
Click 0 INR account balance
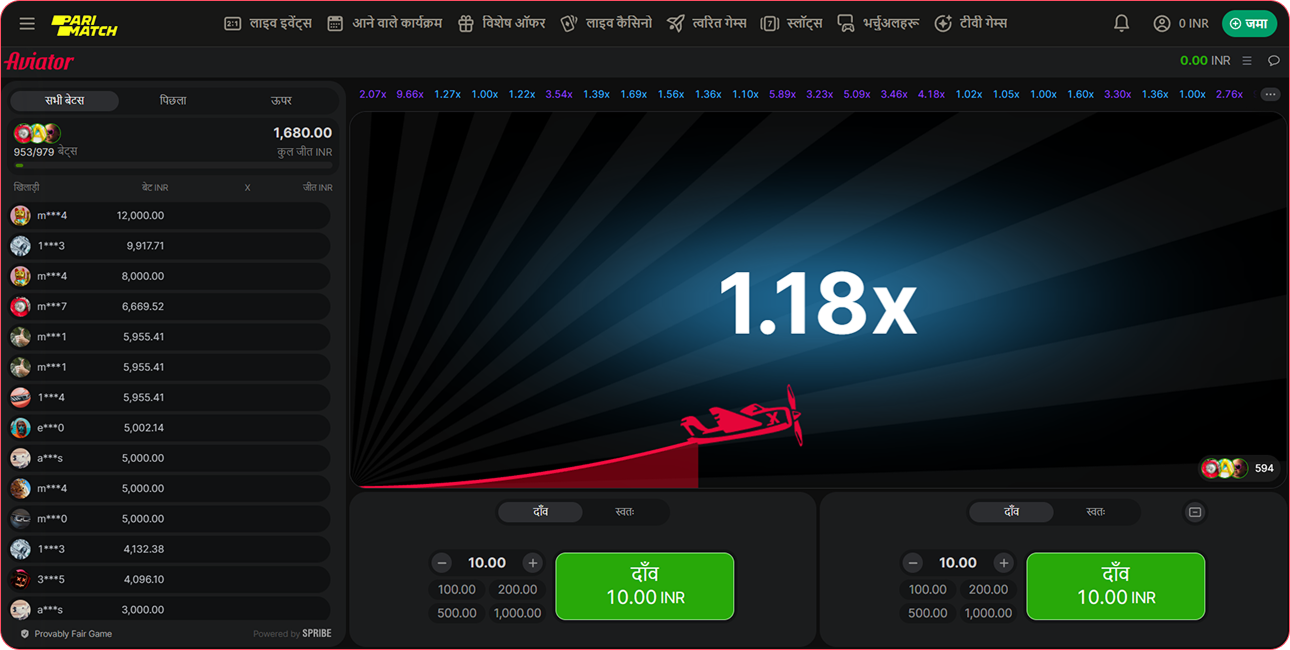click(1194, 23)
